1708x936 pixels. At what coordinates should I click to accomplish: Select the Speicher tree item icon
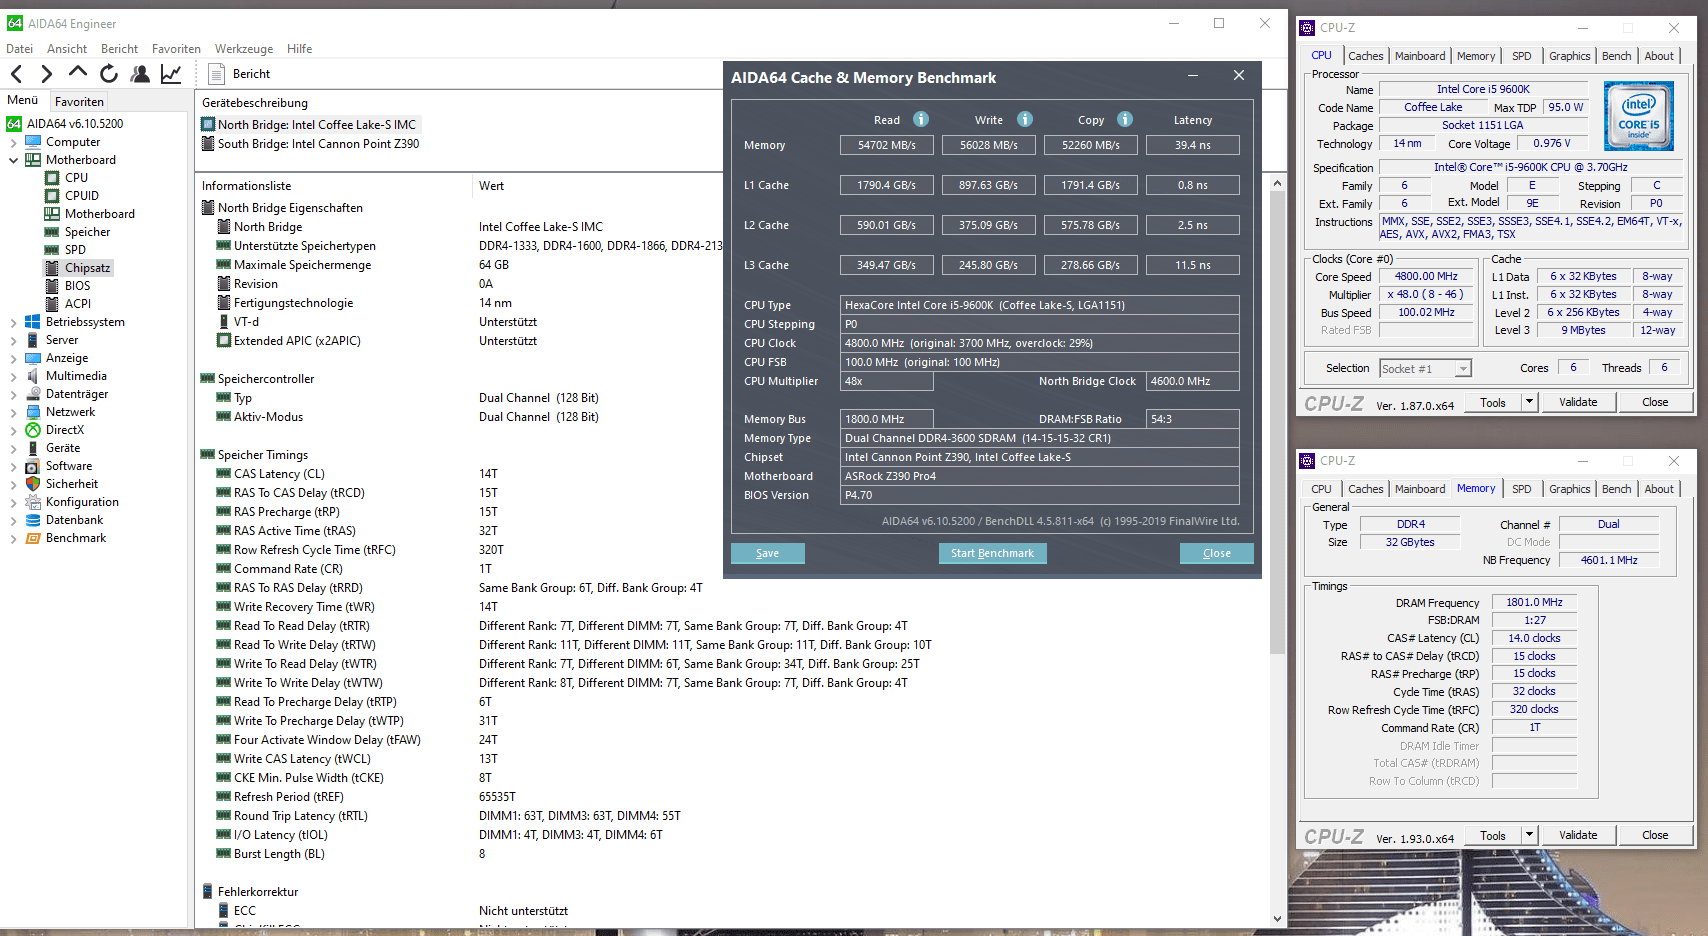tap(52, 232)
